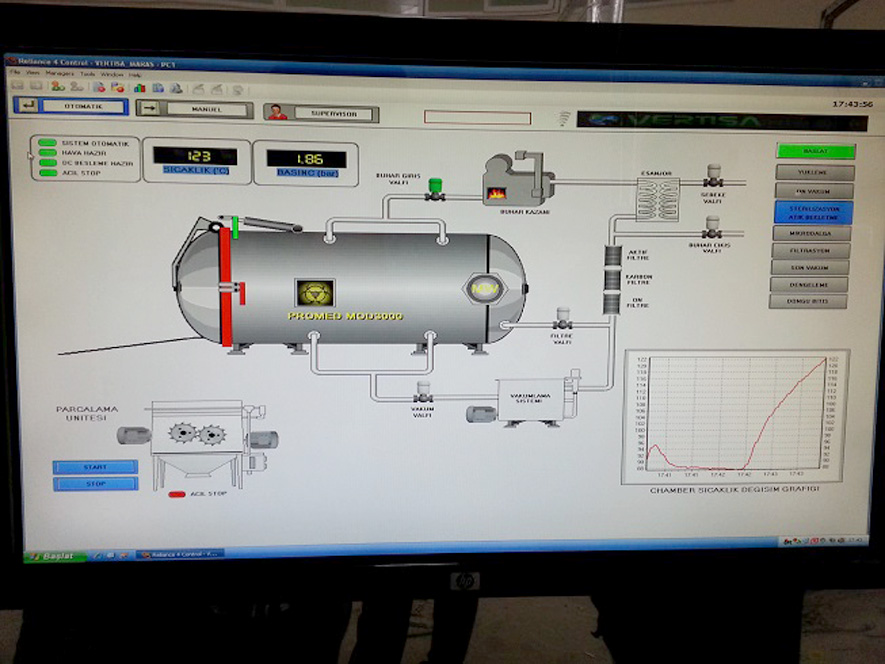Click the MW hexagon on the chamber
Image resolution: width=885 pixels, height=664 pixels.
click(x=485, y=289)
